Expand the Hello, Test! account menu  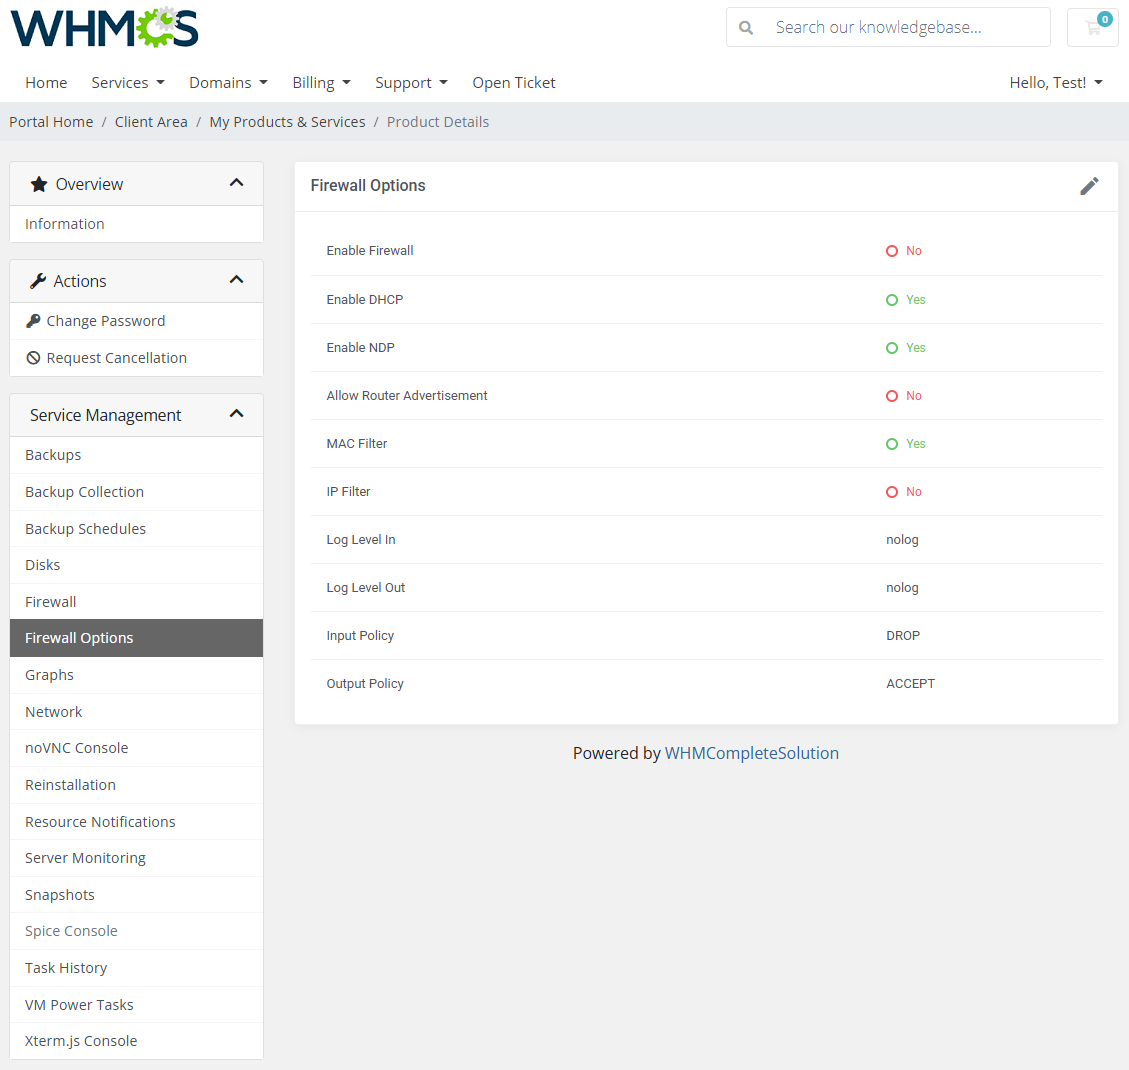tap(1056, 82)
